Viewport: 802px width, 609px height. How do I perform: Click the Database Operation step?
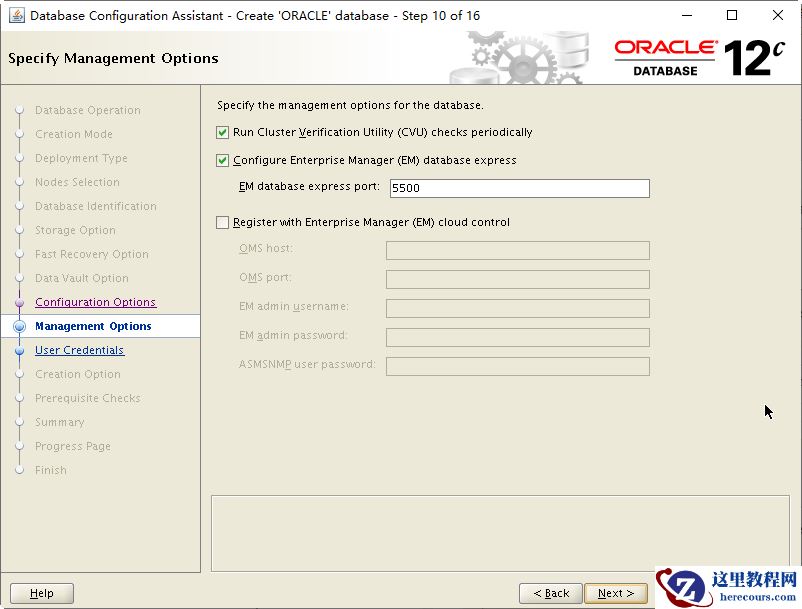click(87, 110)
